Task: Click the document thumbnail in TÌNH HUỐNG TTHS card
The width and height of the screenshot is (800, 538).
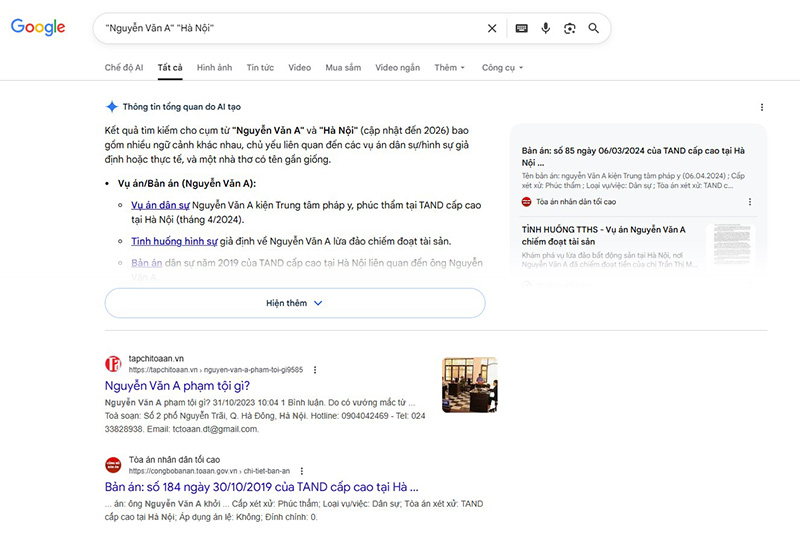Action: pos(732,244)
